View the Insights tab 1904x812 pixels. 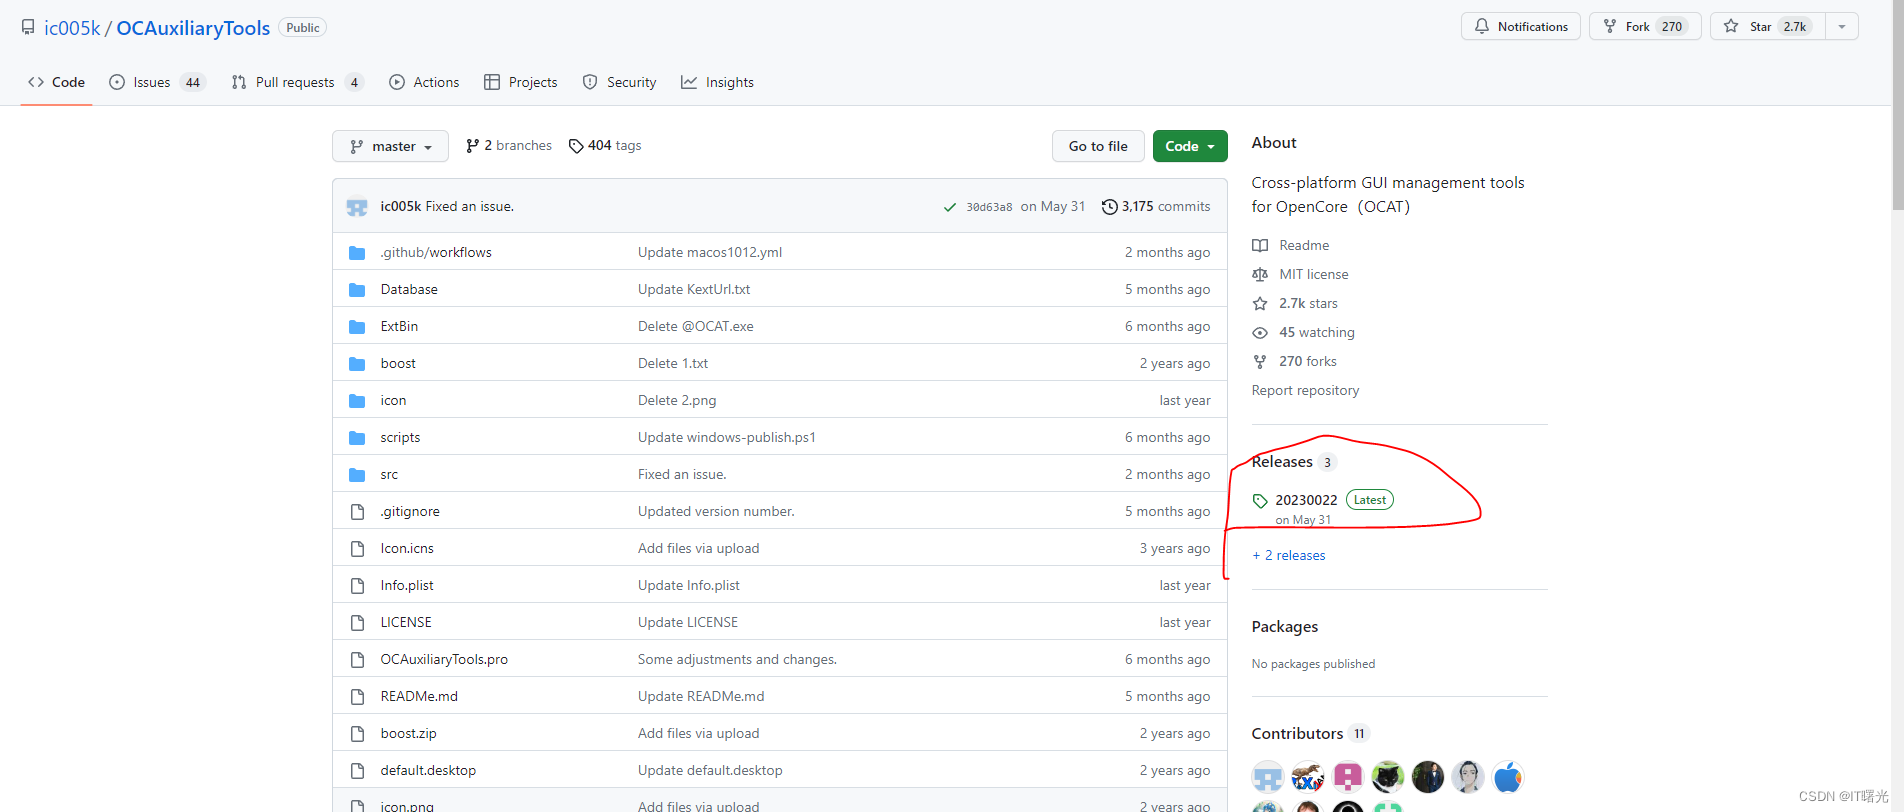point(717,82)
